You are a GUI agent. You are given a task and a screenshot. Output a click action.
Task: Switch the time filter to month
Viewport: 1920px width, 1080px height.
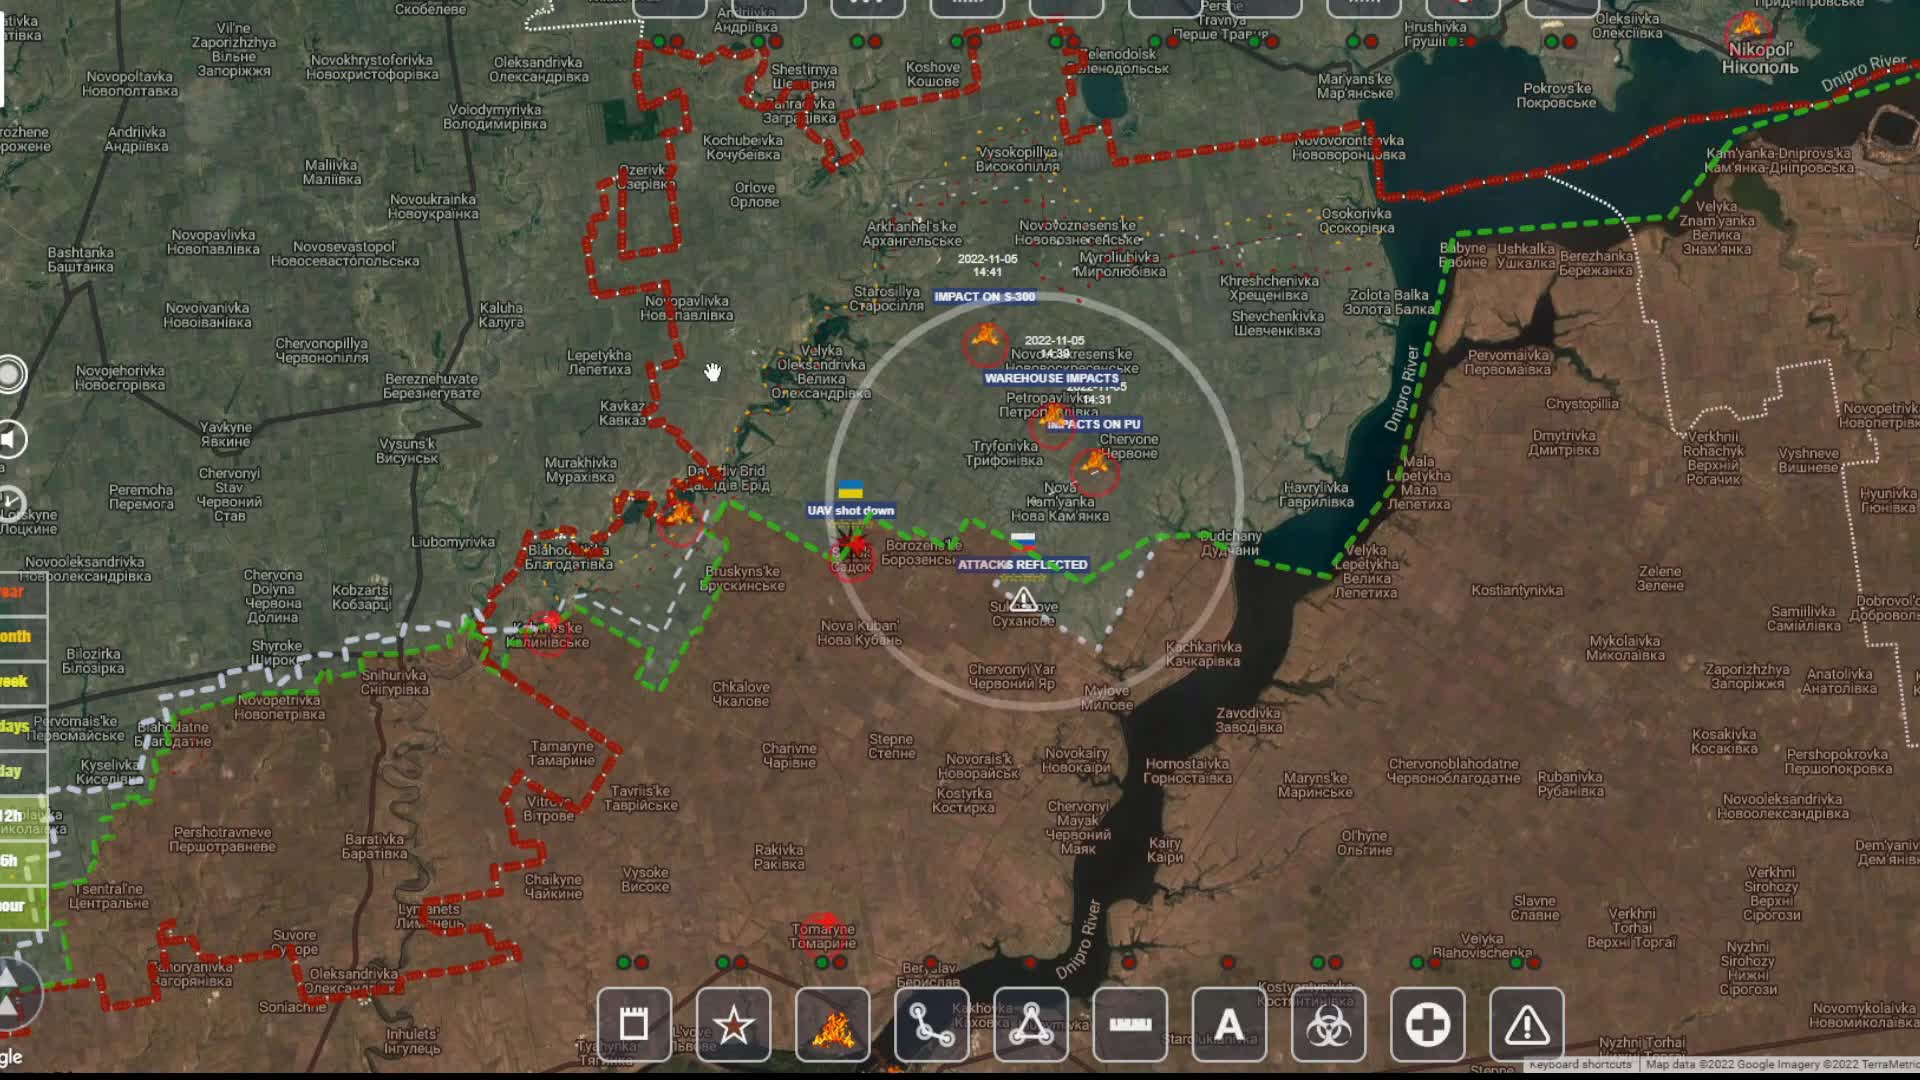[18, 636]
